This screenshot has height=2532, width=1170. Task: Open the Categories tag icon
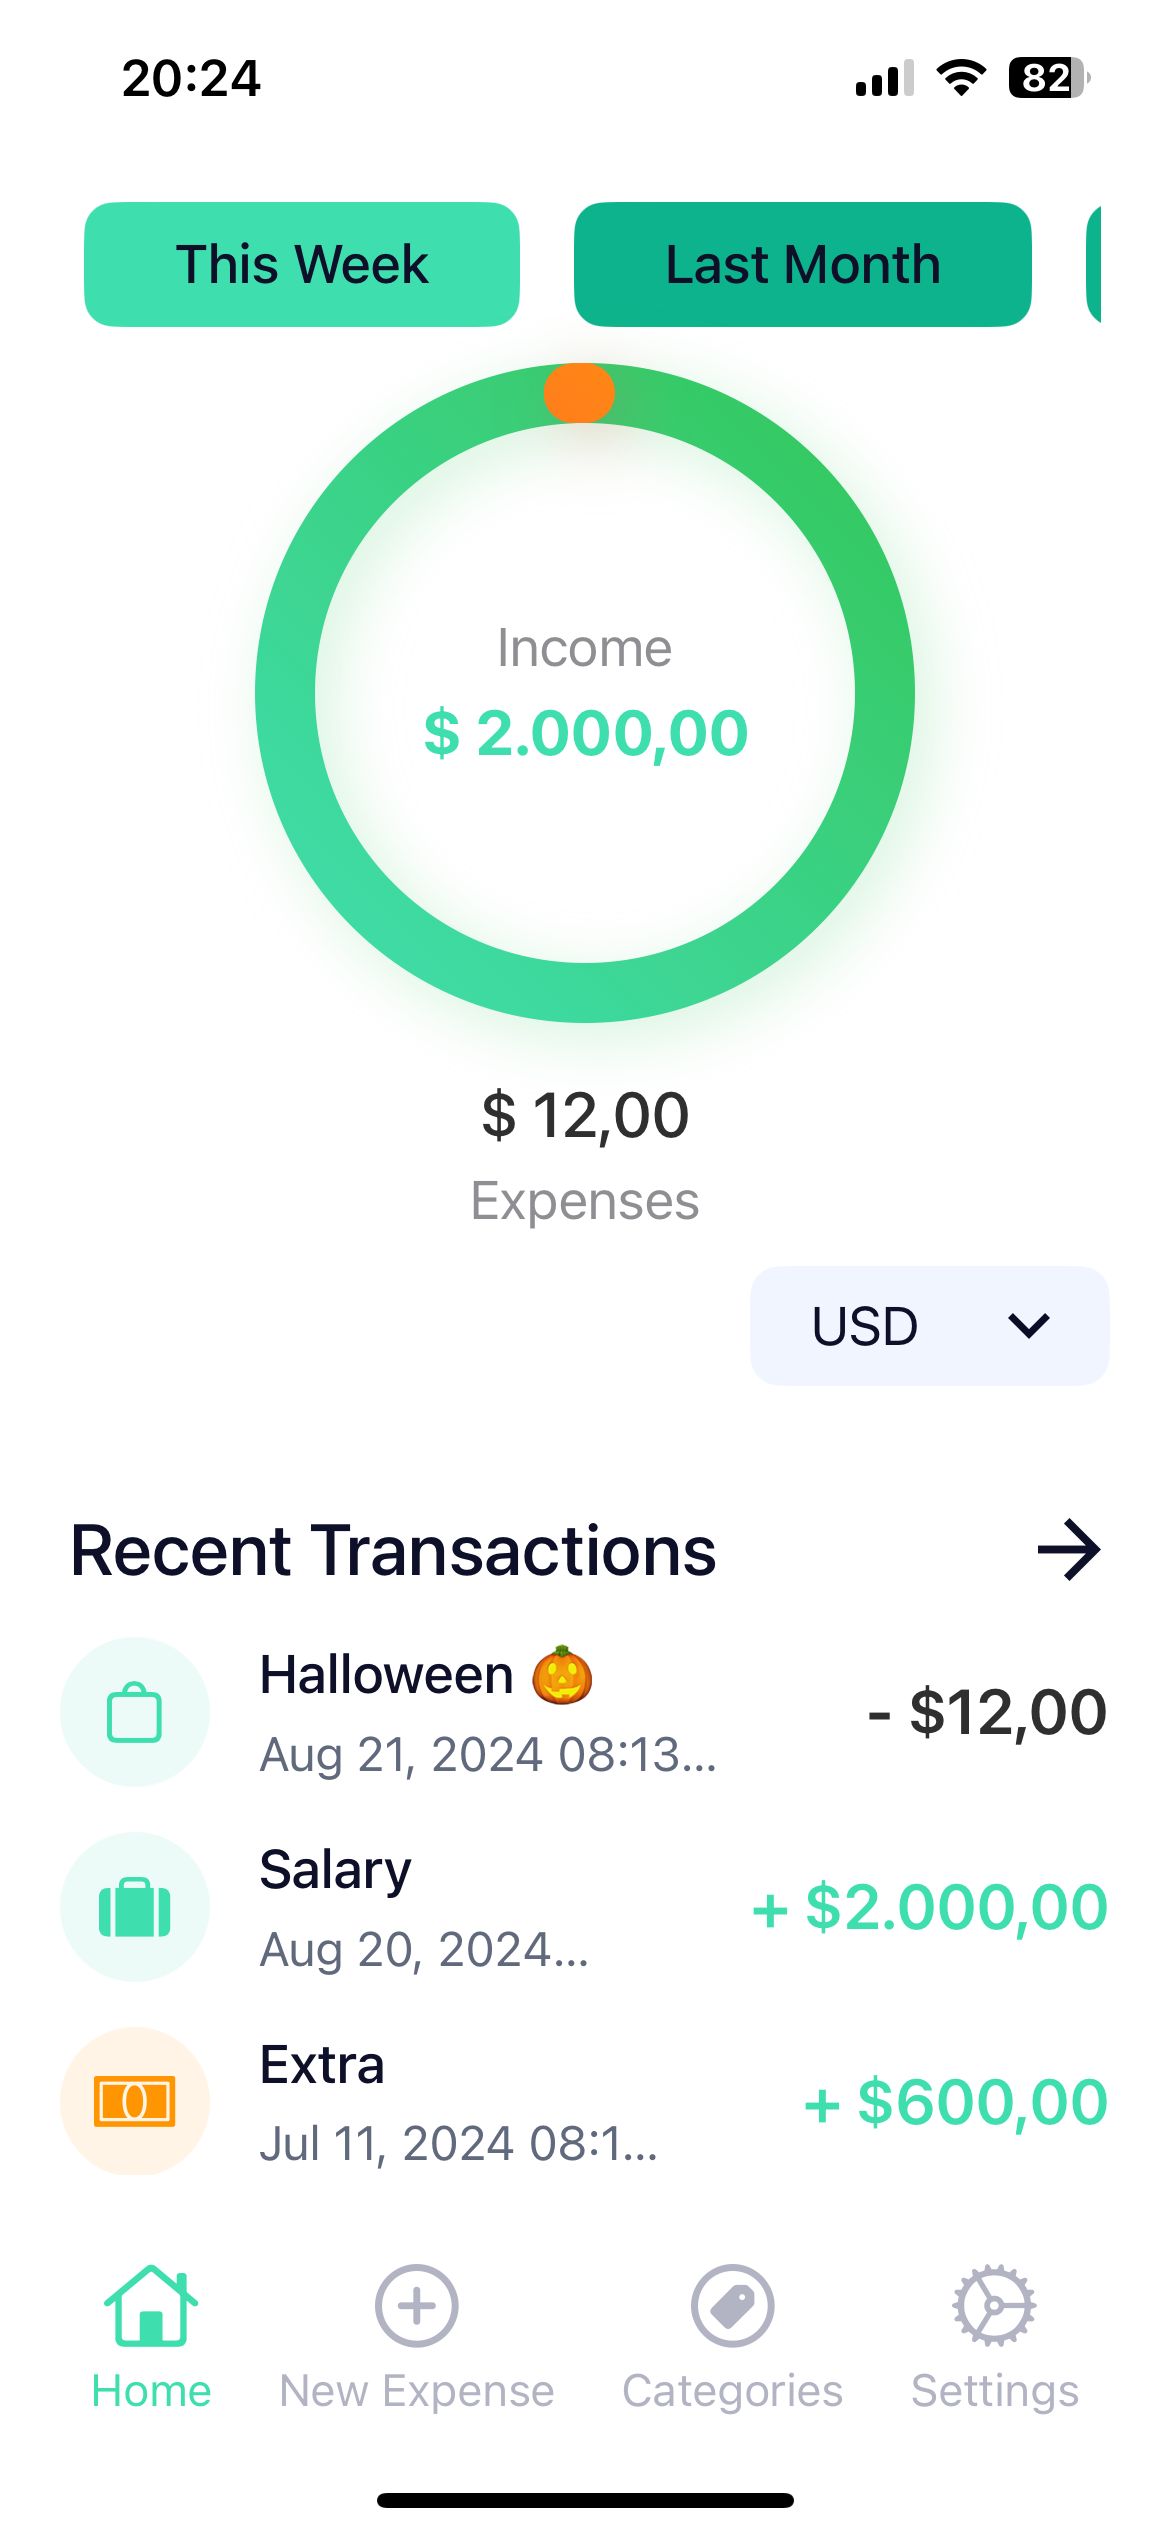(732, 2304)
